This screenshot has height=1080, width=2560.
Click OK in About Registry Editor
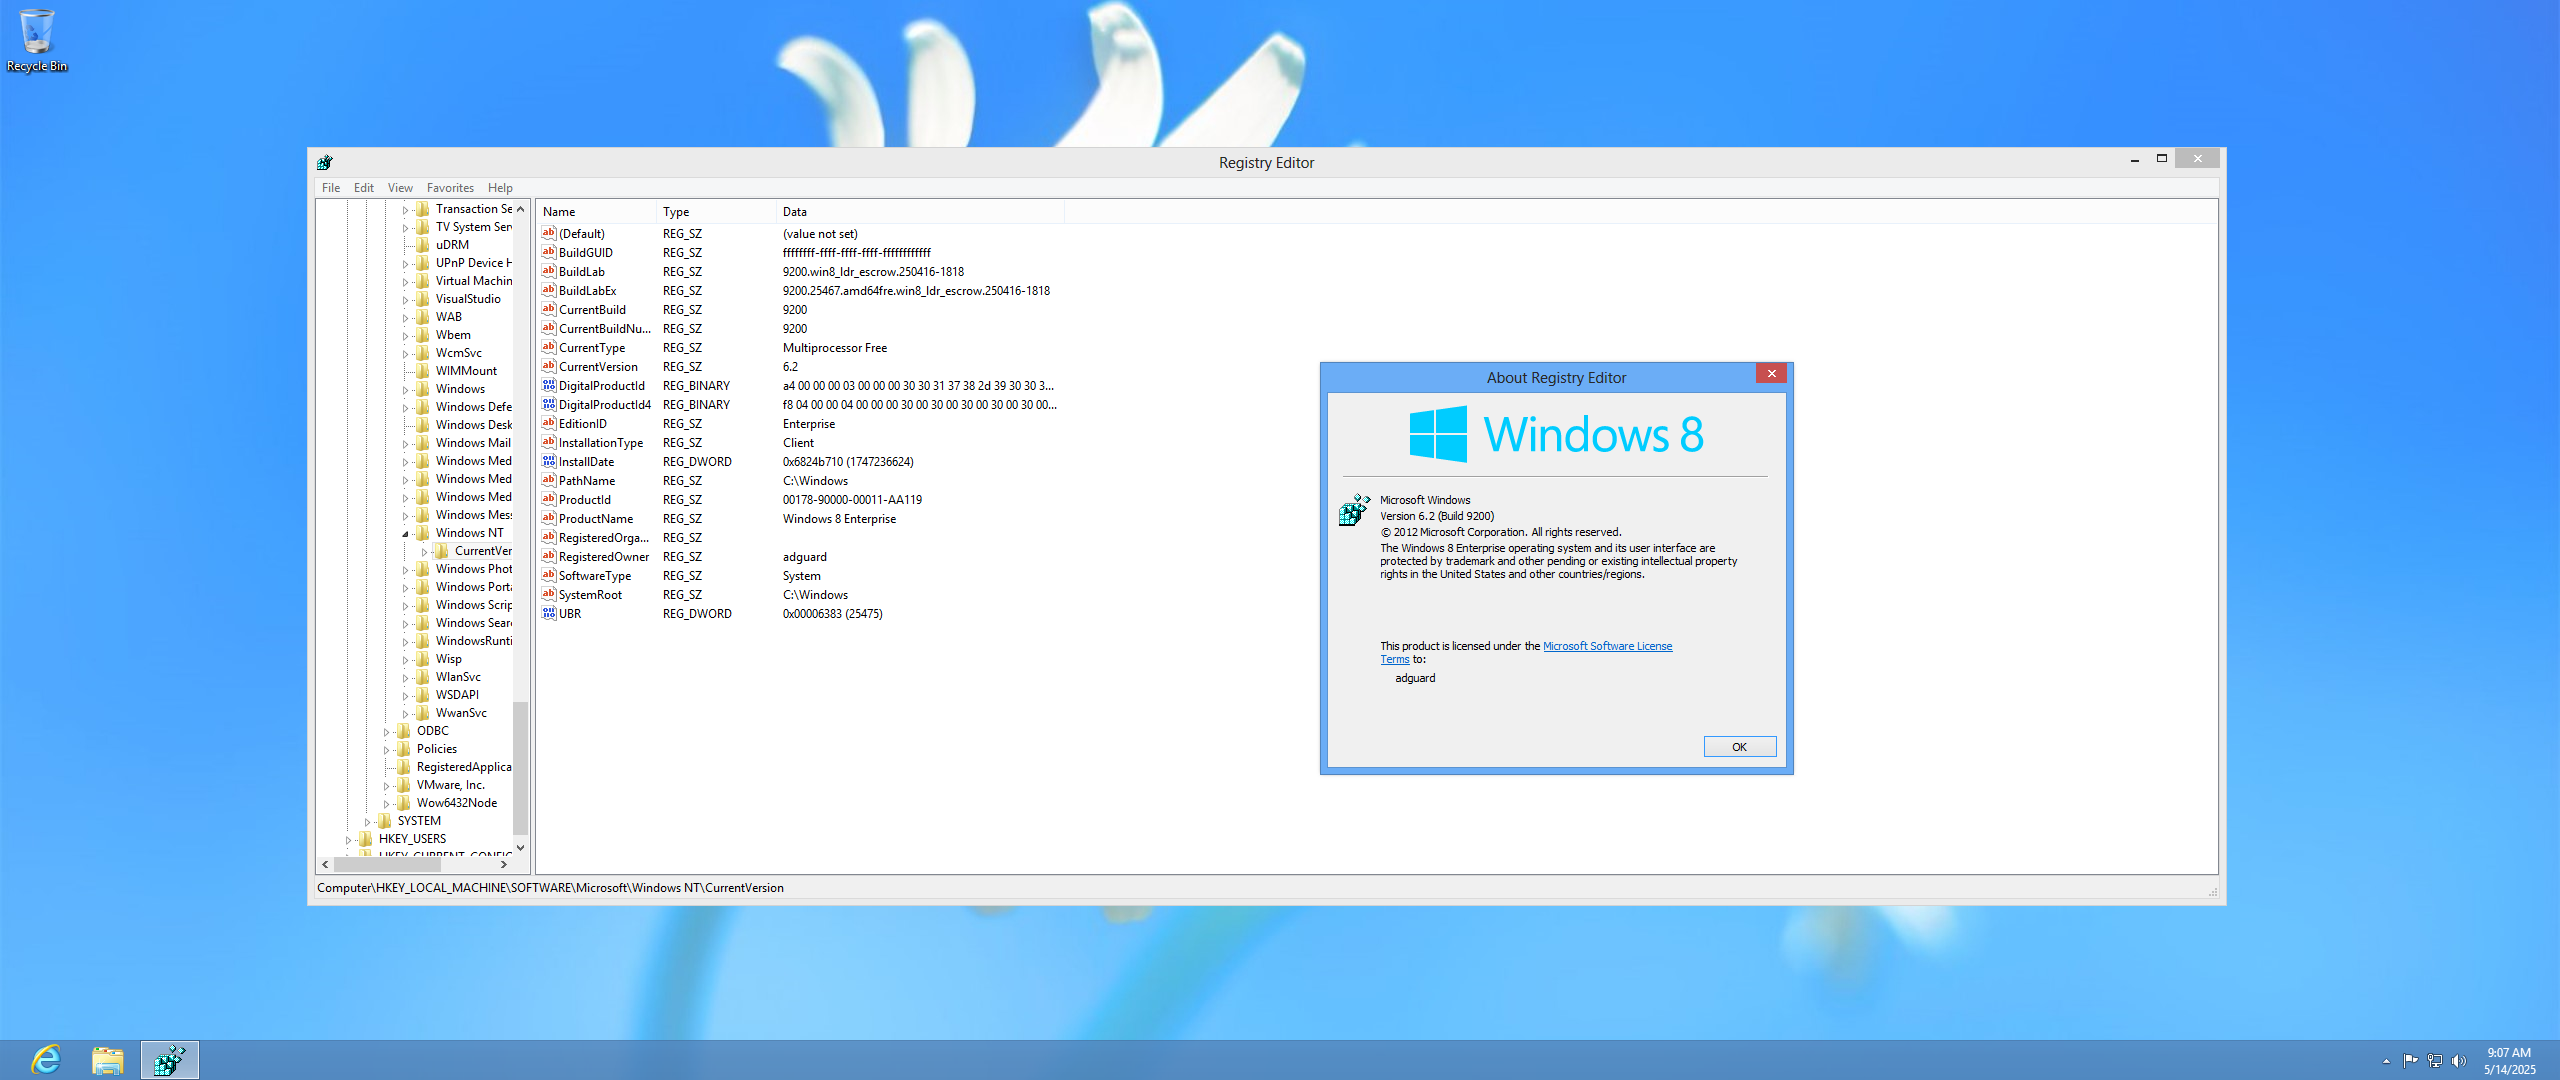[1740, 746]
